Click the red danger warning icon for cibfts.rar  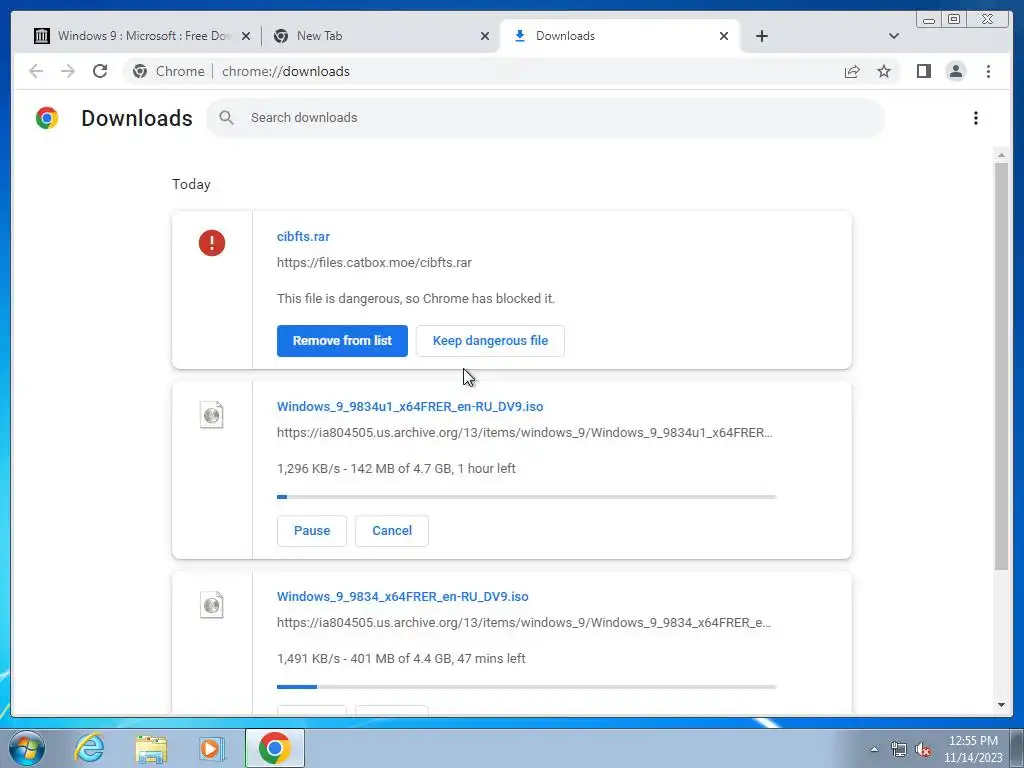[212, 243]
